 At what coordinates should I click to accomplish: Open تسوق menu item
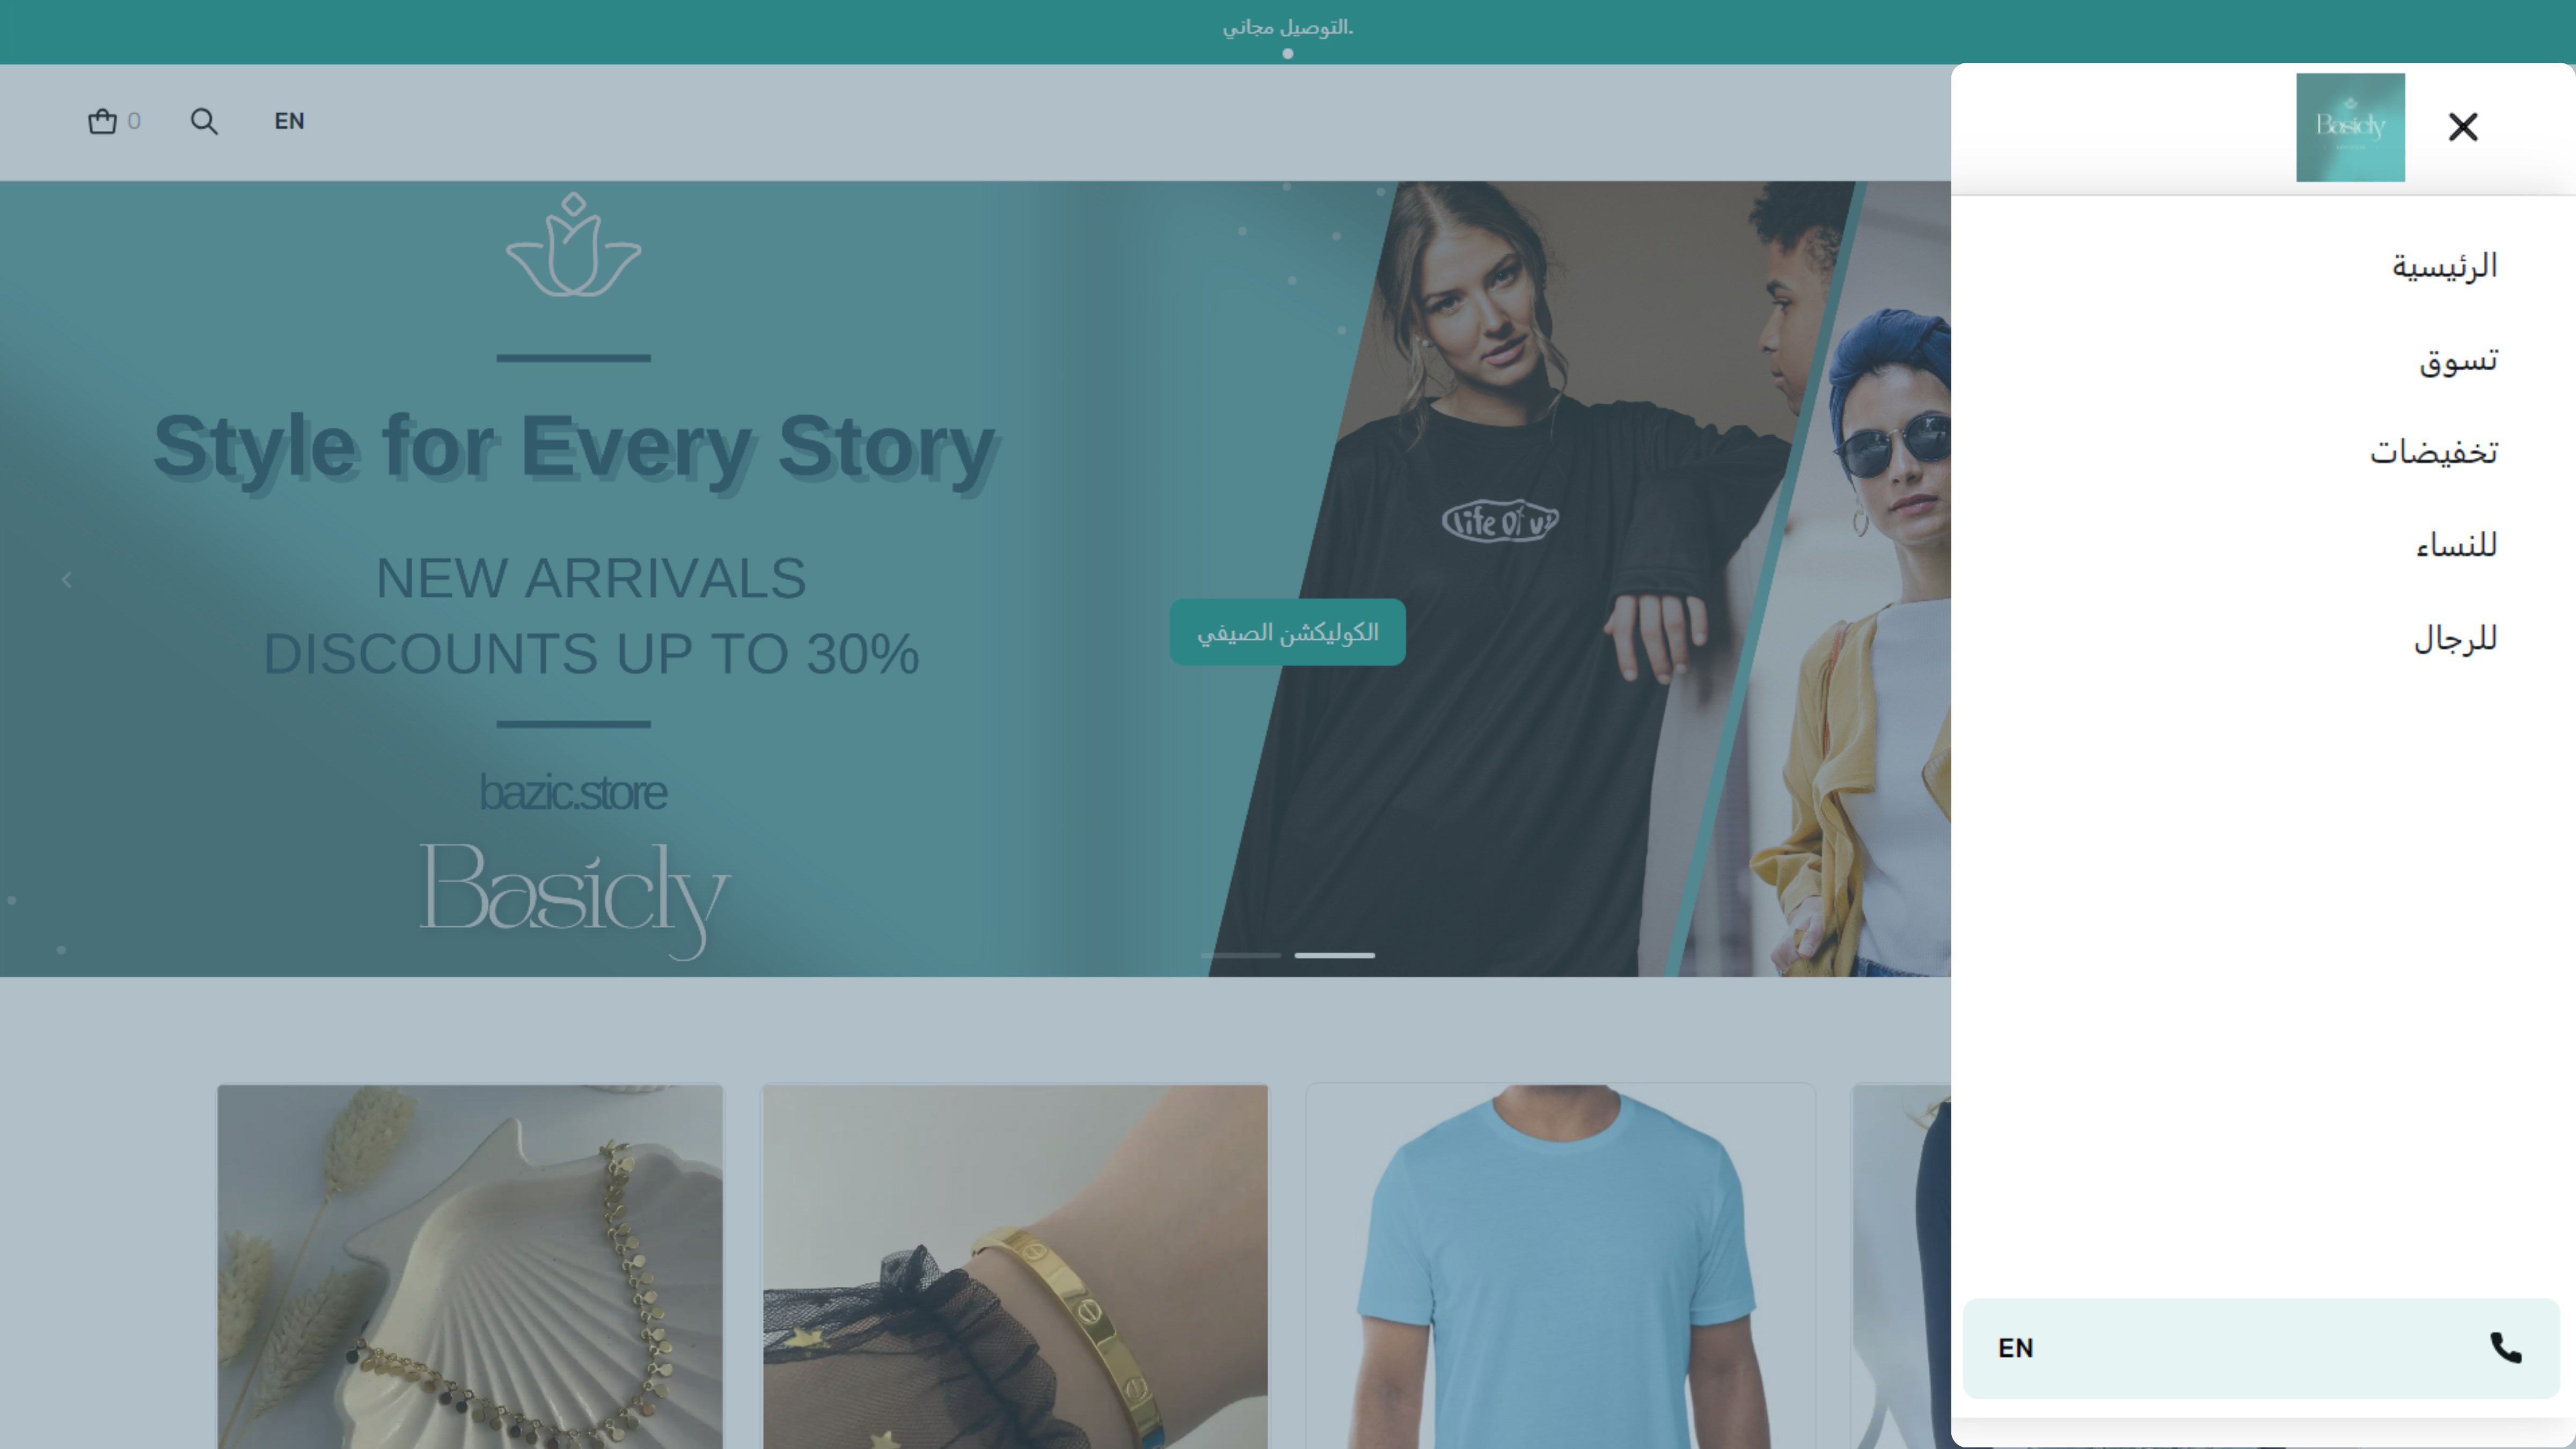2458,360
